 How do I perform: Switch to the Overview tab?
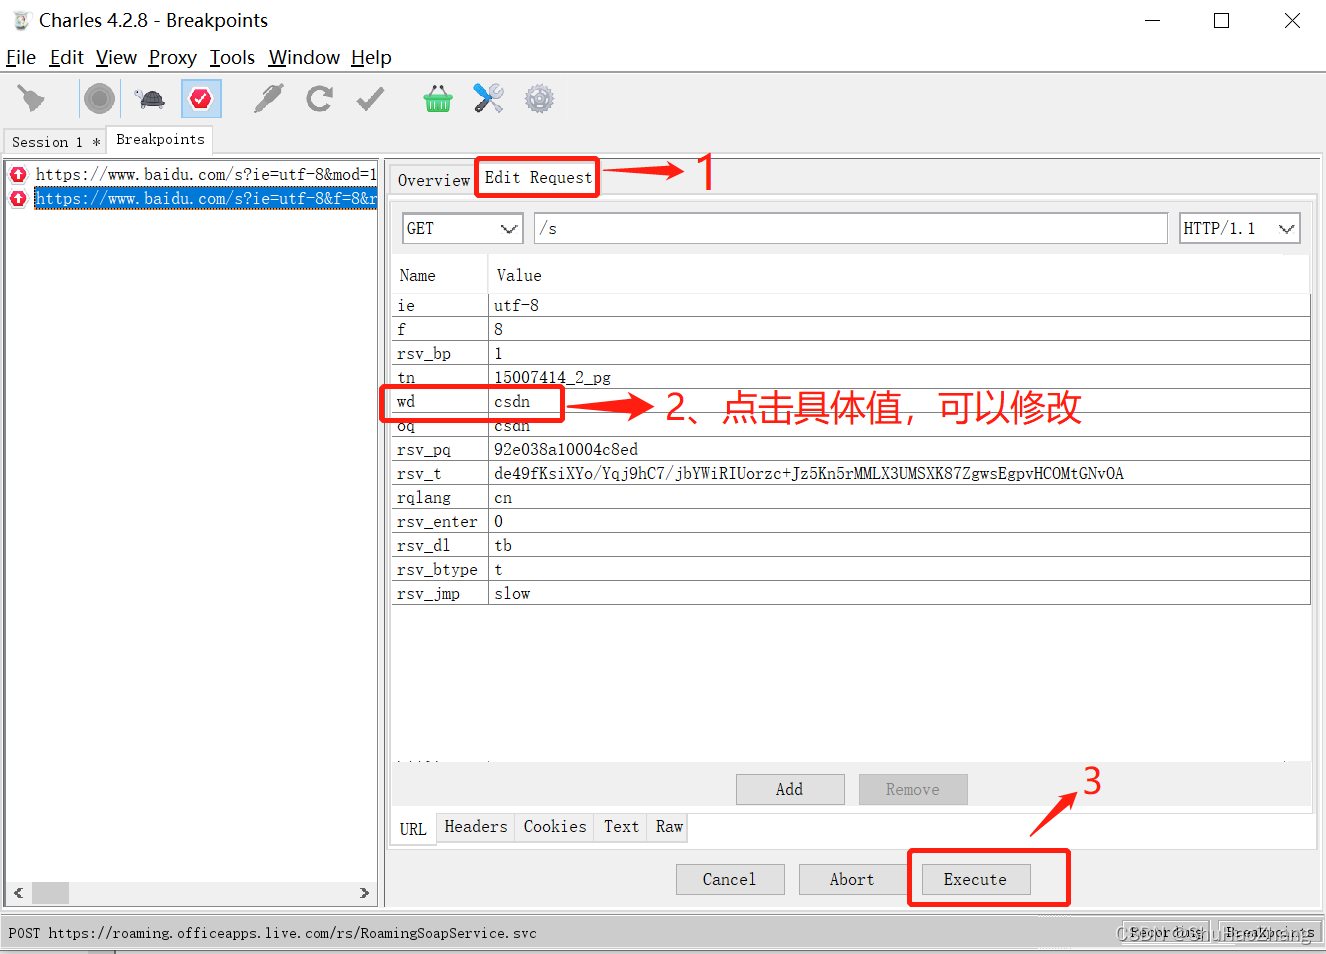(x=433, y=180)
